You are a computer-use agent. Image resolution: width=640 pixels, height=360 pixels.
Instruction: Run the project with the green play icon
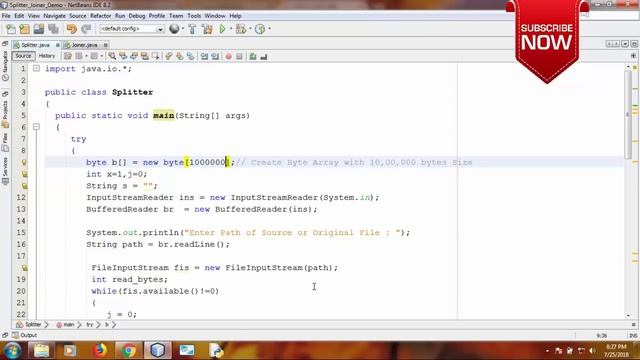click(x=222, y=29)
